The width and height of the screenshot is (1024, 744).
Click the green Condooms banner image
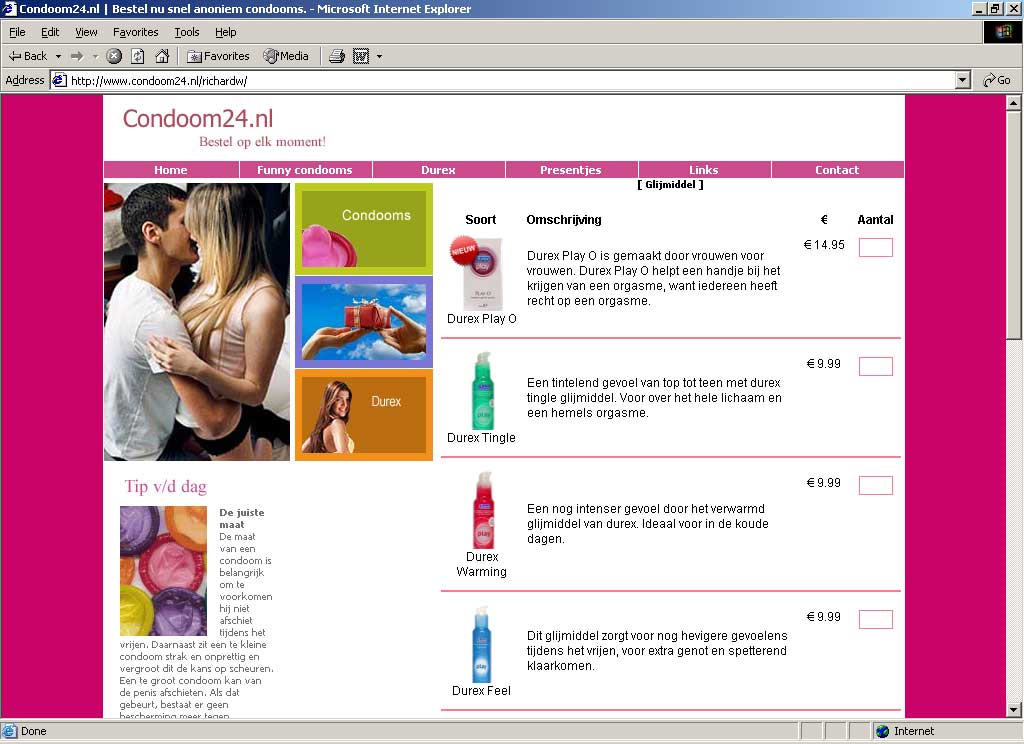pos(364,229)
